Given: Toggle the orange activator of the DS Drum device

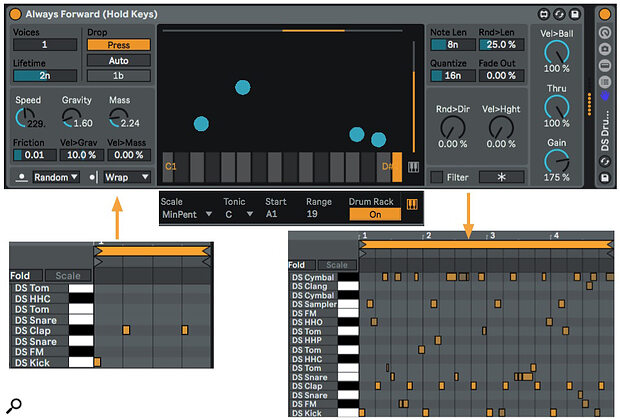Looking at the screenshot, I should (x=605, y=14).
